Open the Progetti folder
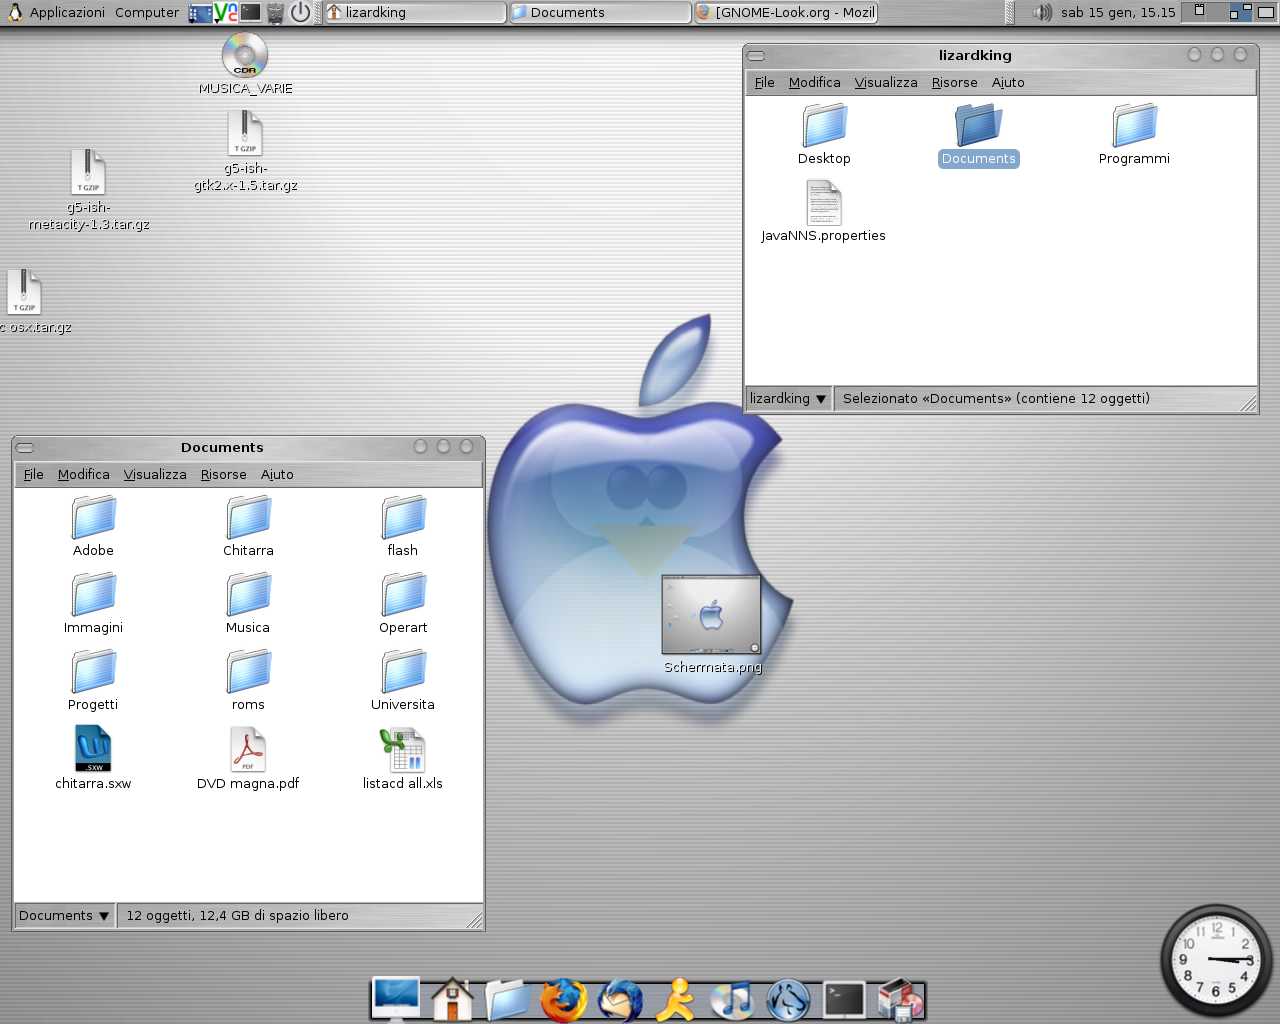This screenshot has height=1024, width=1280. click(93, 681)
